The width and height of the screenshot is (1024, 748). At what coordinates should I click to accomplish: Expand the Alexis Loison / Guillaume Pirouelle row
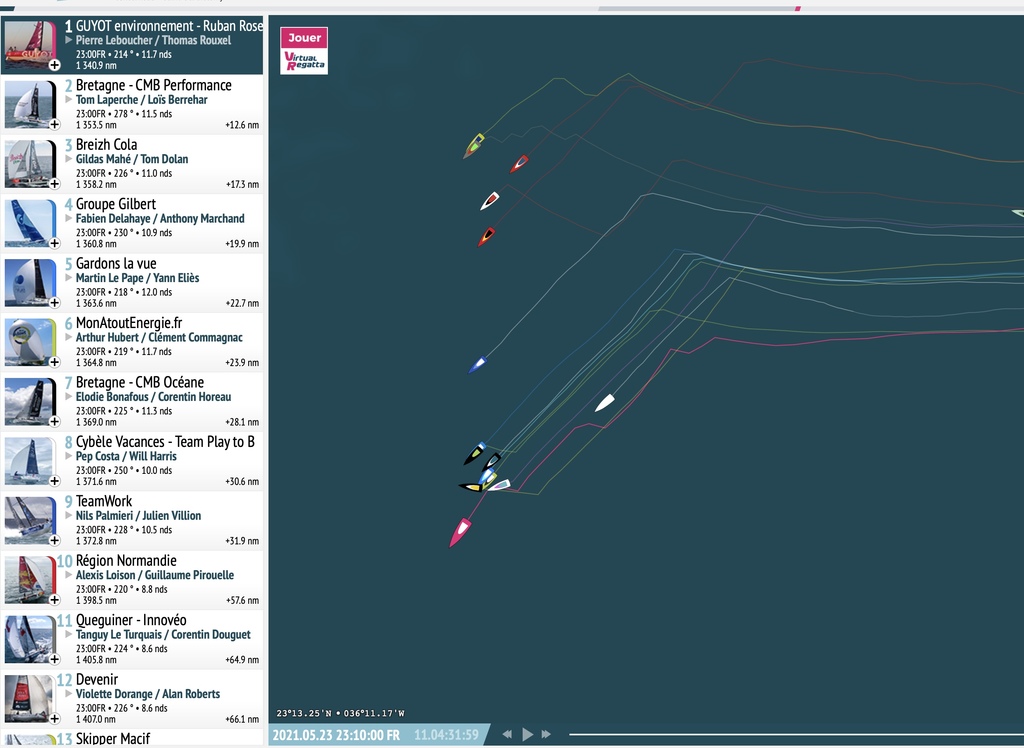click(x=69, y=575)
